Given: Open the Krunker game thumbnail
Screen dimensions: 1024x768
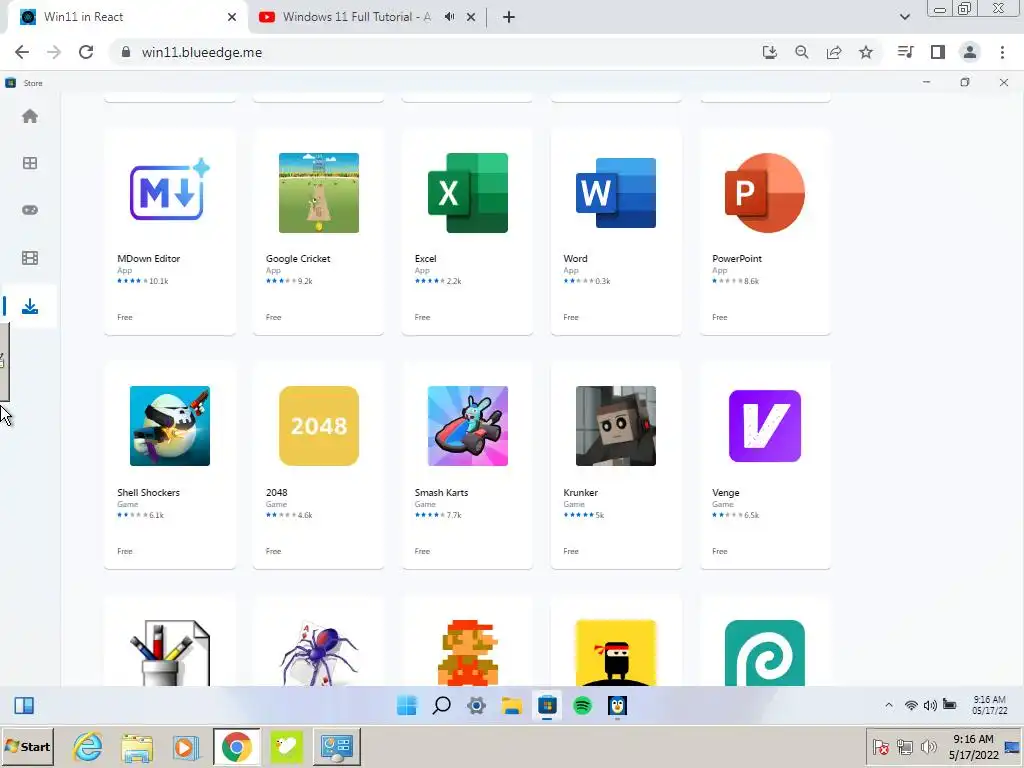Looking at the screenshot, I should (x=616, y=426).
